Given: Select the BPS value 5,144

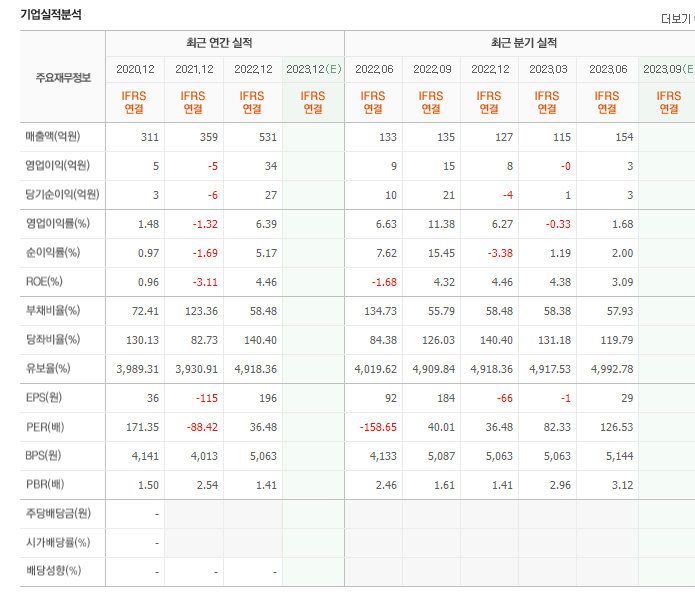Looking at the screenshot, I should click(x=620, y=456).
